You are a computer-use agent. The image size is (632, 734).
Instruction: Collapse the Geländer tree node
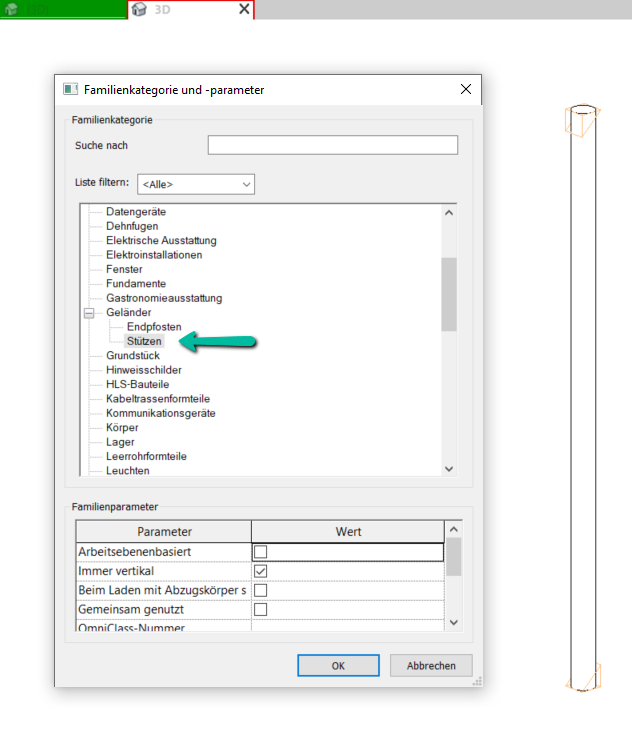(89, 313)
